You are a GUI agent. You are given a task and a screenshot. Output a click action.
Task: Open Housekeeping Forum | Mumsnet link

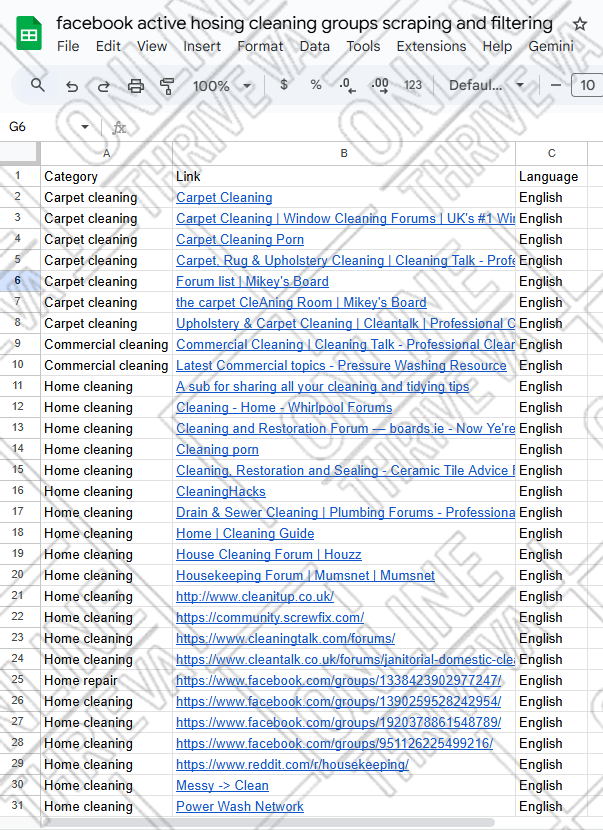click(305, 575)
